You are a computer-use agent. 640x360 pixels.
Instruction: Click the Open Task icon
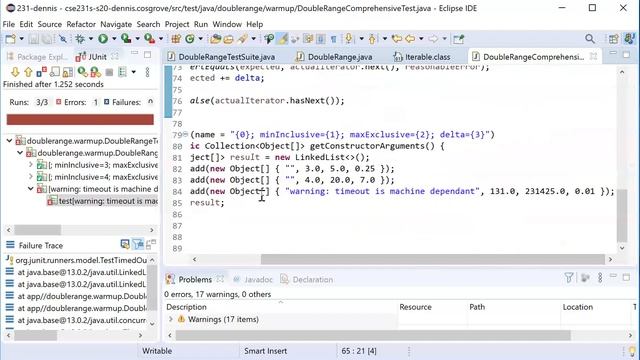(x=229, y=39)
